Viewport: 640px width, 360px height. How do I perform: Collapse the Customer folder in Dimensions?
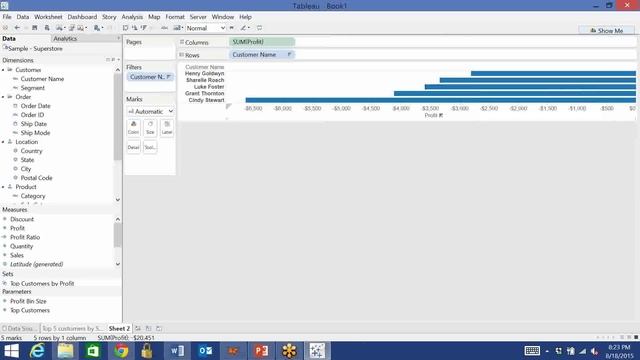click(3, 70)
